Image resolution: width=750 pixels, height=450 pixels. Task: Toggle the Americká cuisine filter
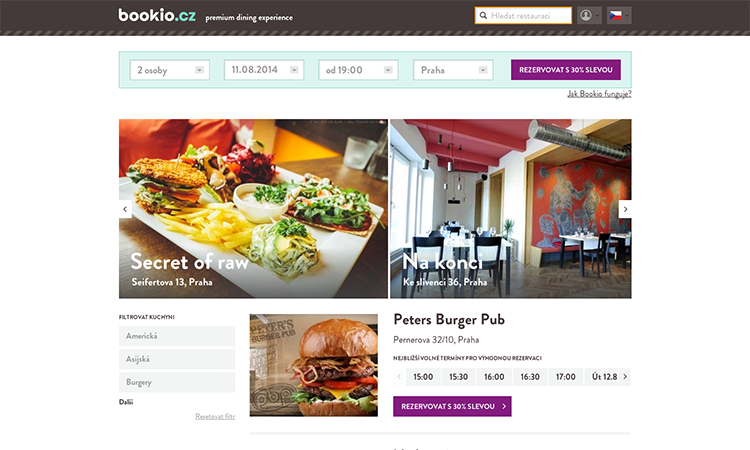point(177,336)
